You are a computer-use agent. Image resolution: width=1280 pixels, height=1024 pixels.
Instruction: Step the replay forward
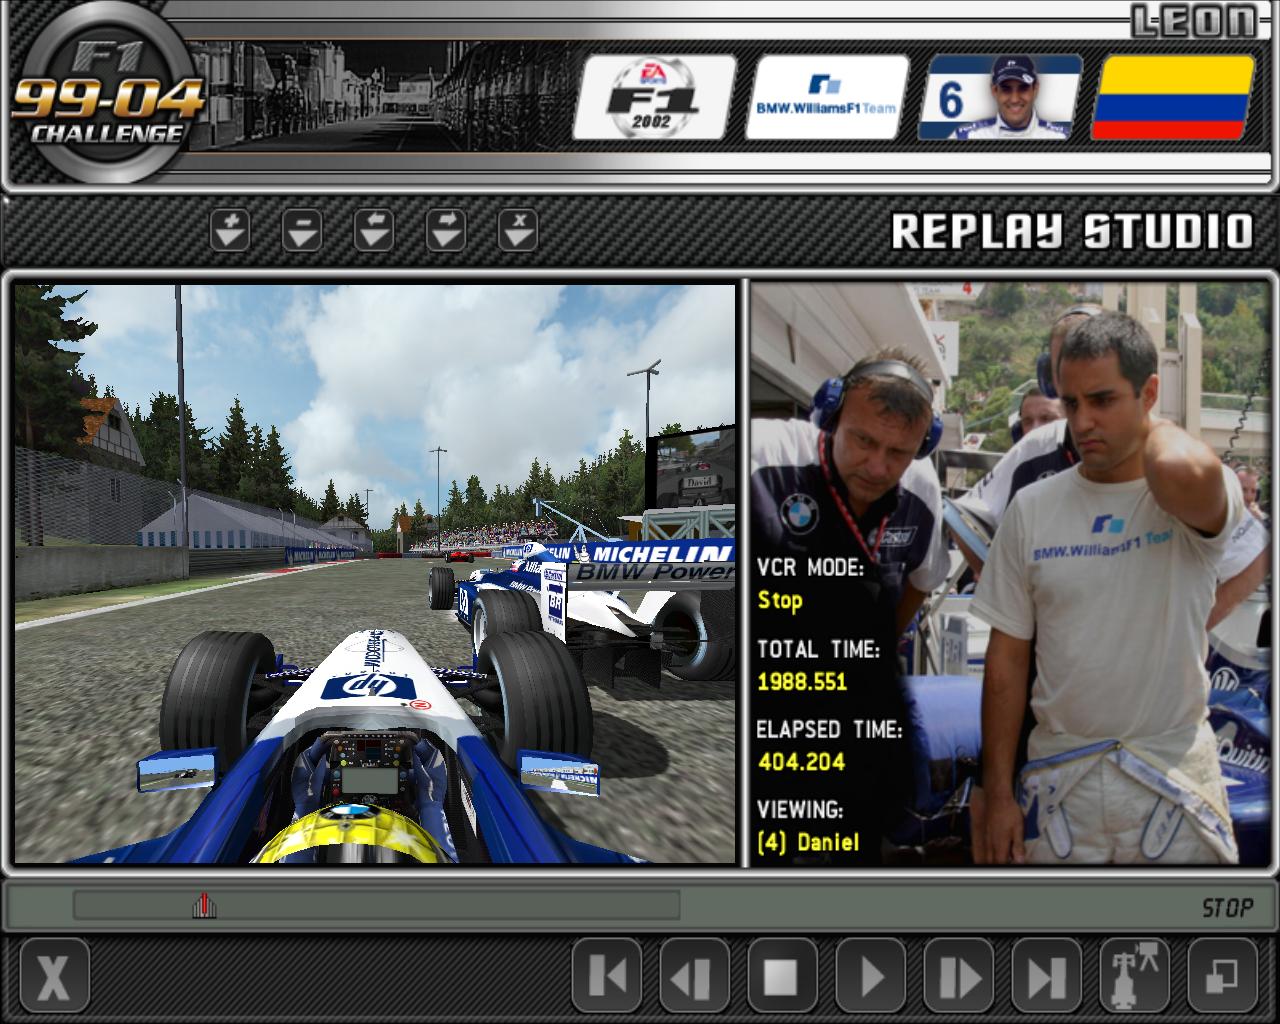(x=959, y=975)
